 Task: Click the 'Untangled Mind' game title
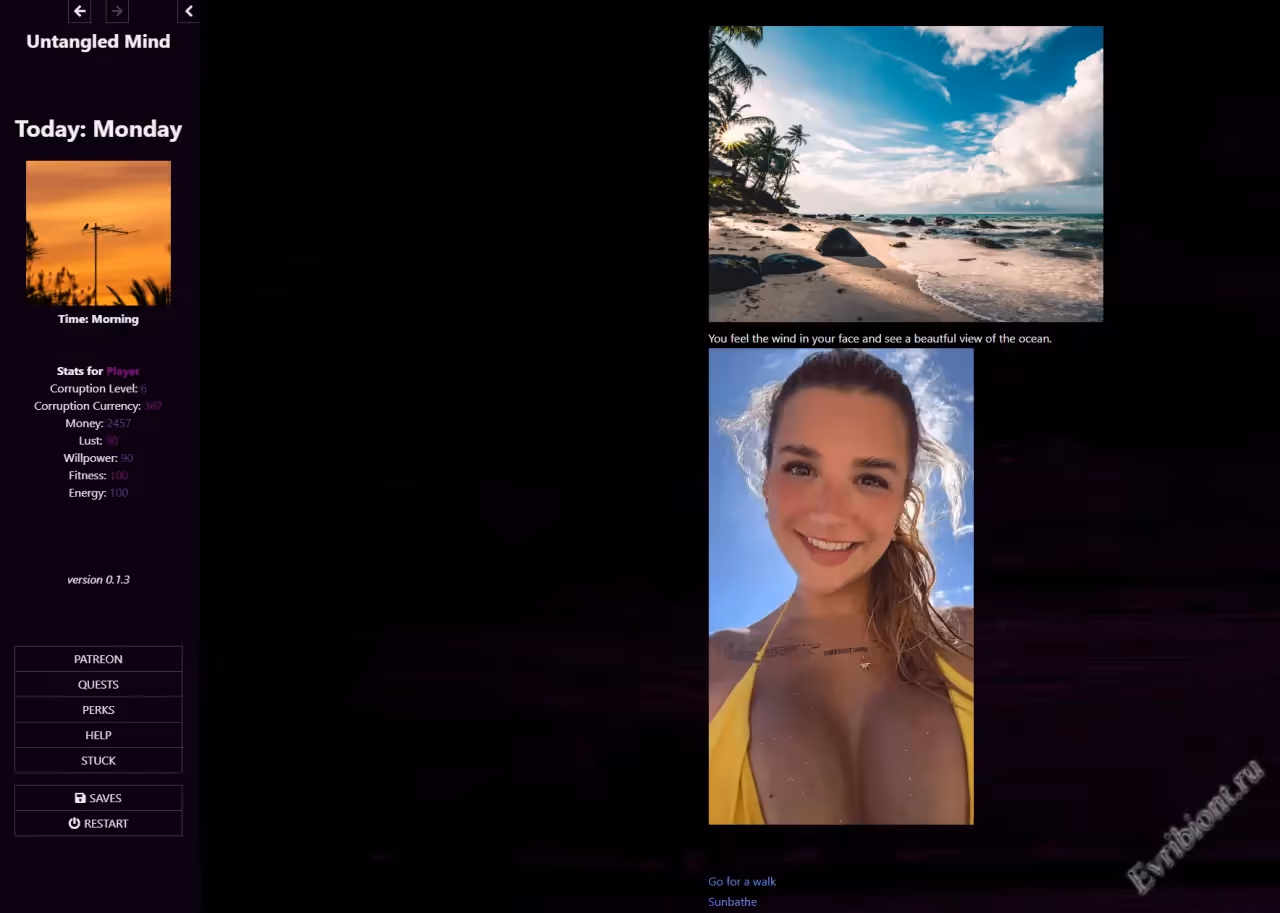(98, 42)
